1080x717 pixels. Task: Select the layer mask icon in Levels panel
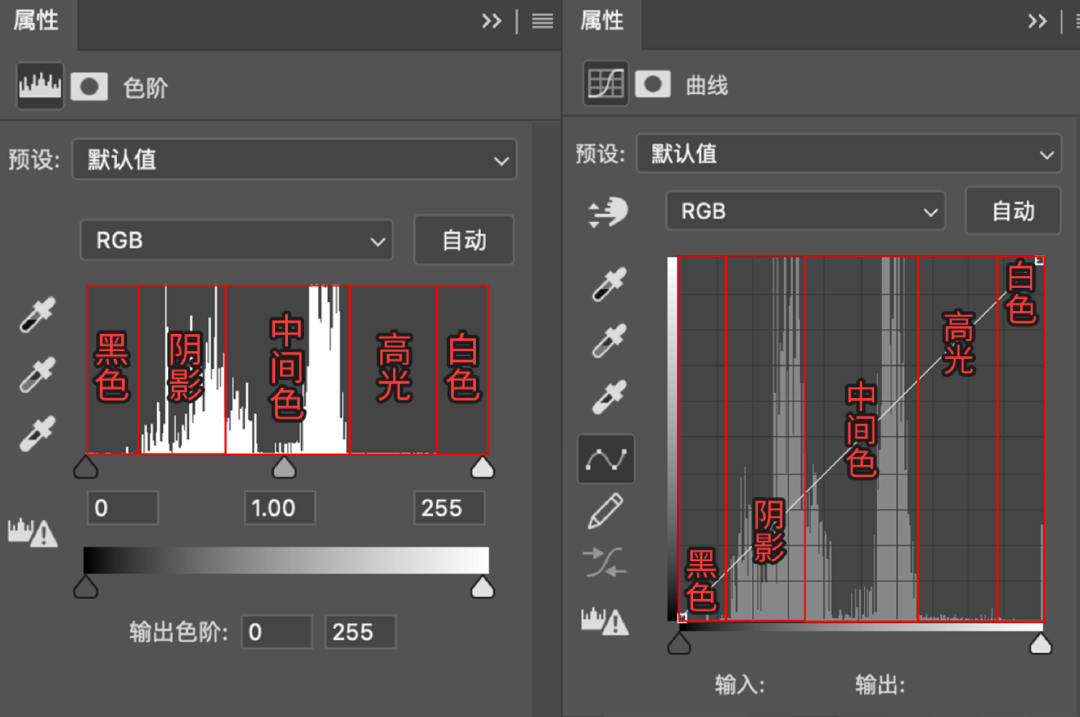[x=89, y=87]
